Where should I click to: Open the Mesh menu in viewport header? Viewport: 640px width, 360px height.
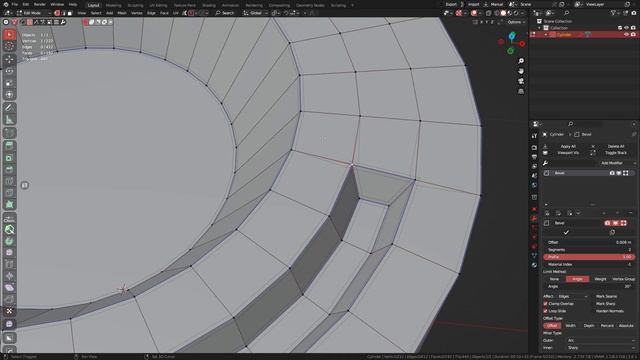tap(122, 13)
